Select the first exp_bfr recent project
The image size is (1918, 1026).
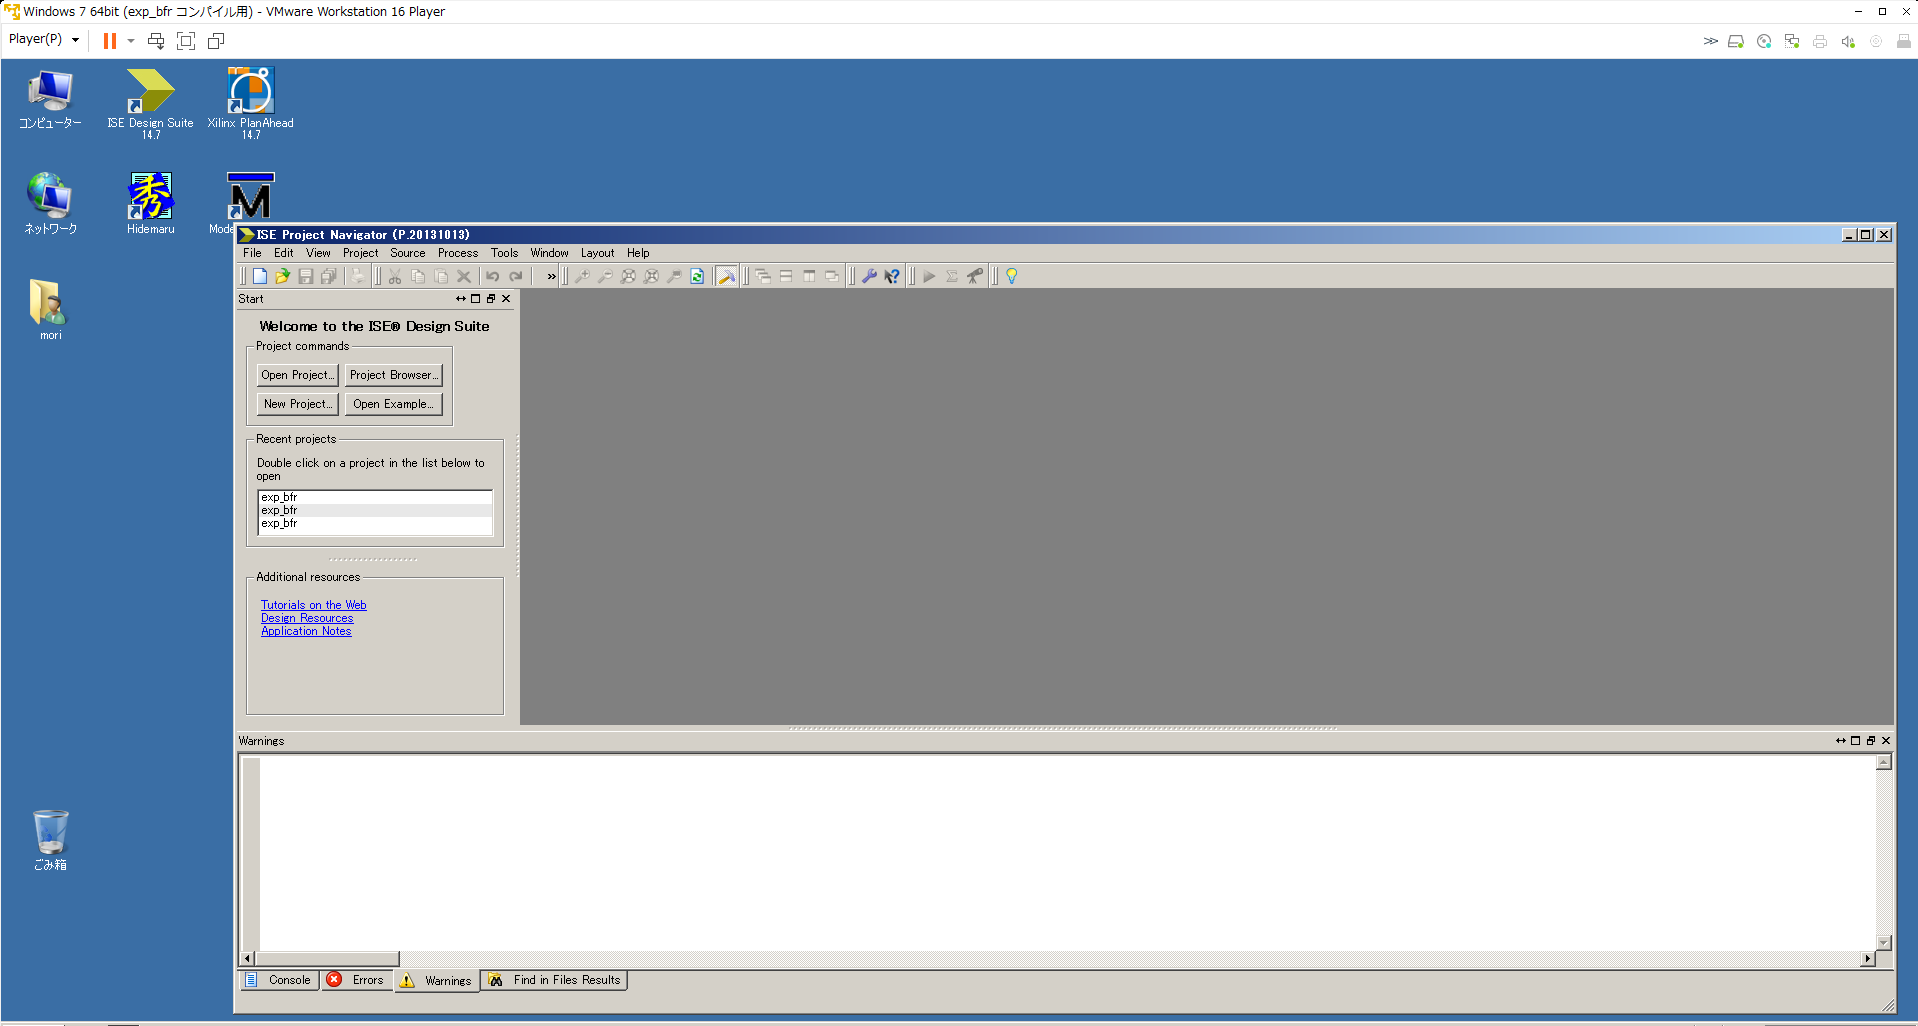pos(375,497)
